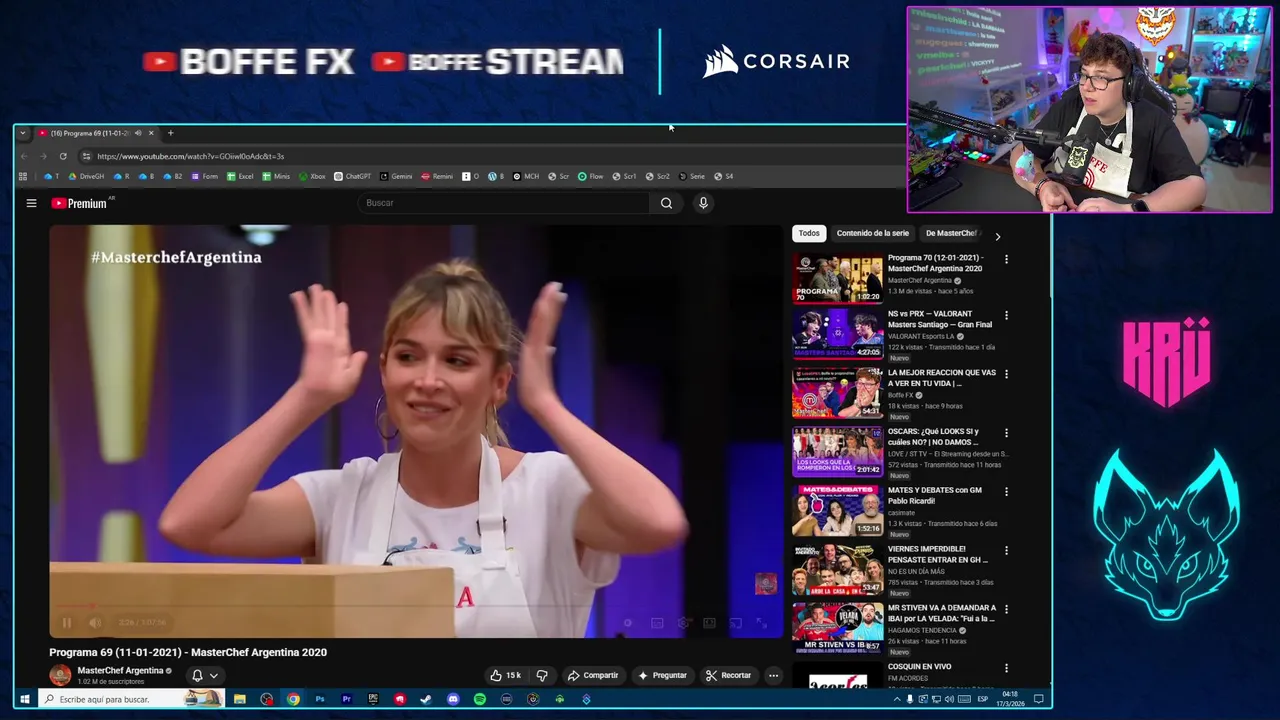Open the Serie bookmark
This screenshot has width=1280, height=720.
[x=691, y=176]
